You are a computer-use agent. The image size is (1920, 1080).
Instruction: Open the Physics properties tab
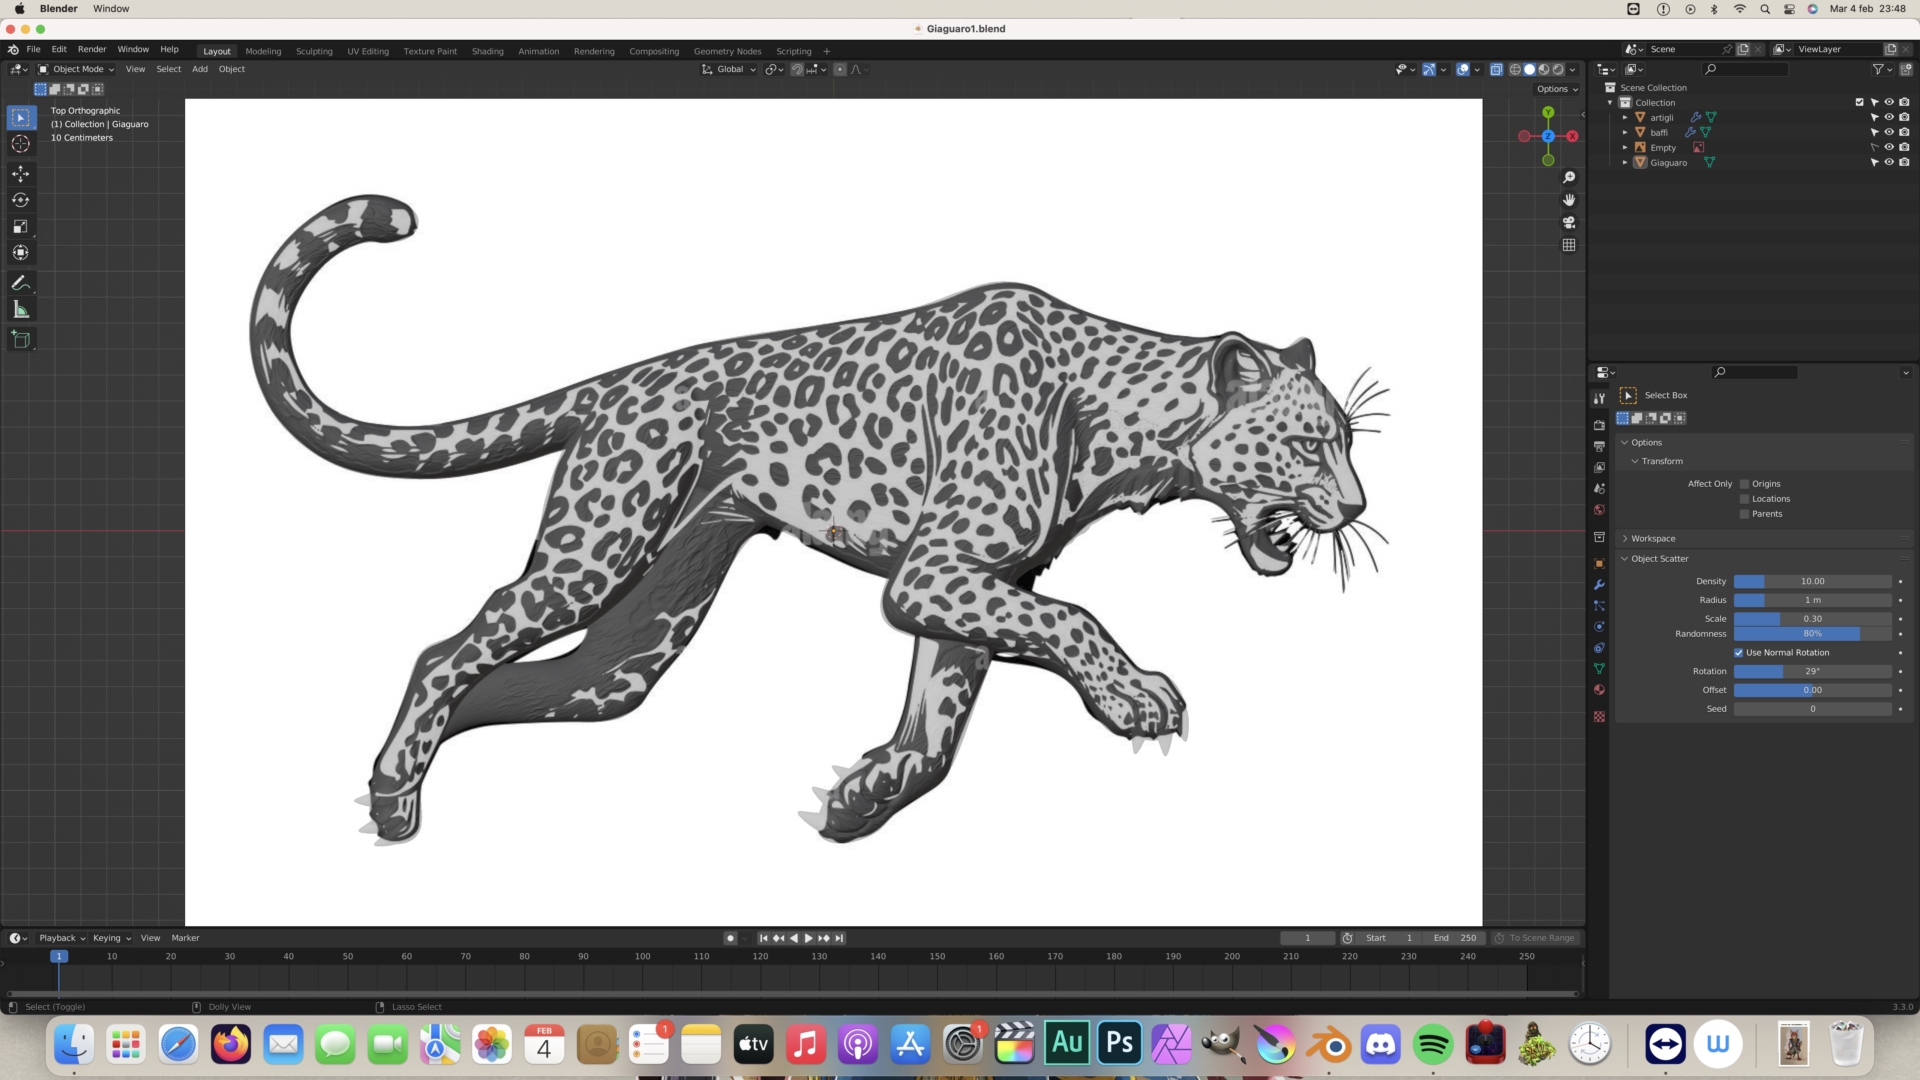pos(1599,627)
